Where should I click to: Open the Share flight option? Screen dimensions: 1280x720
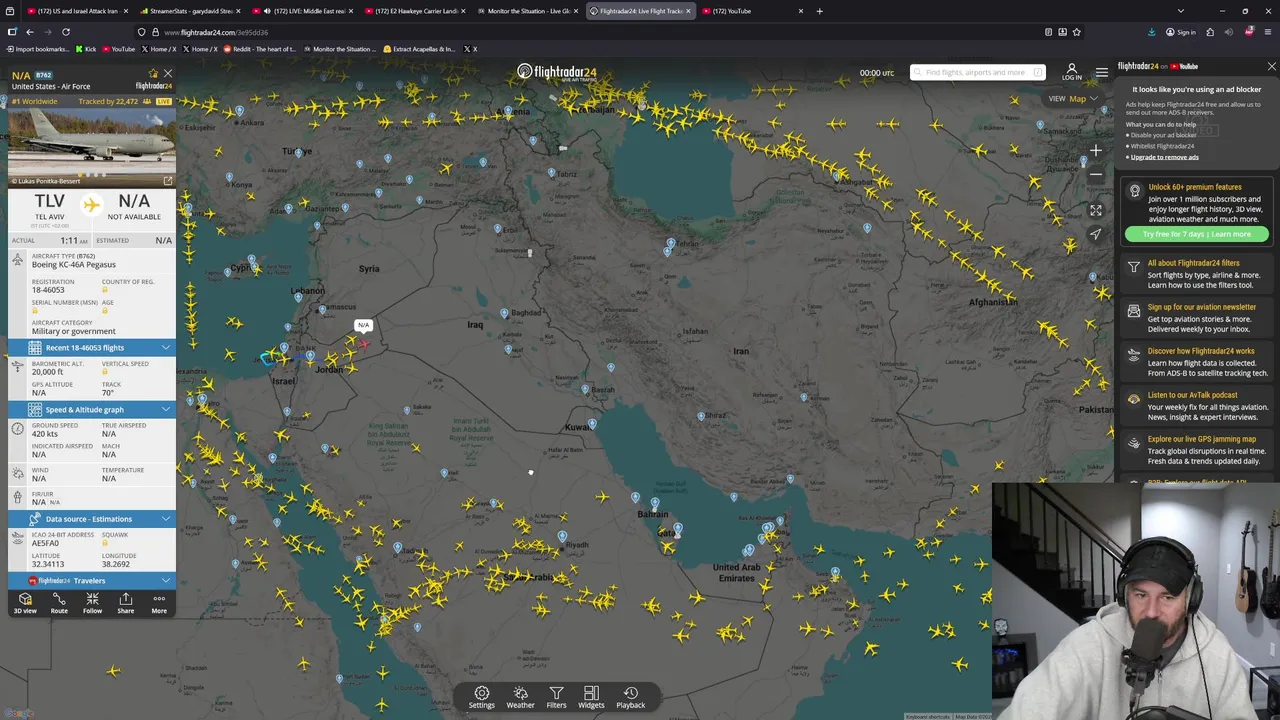(126, 603)
